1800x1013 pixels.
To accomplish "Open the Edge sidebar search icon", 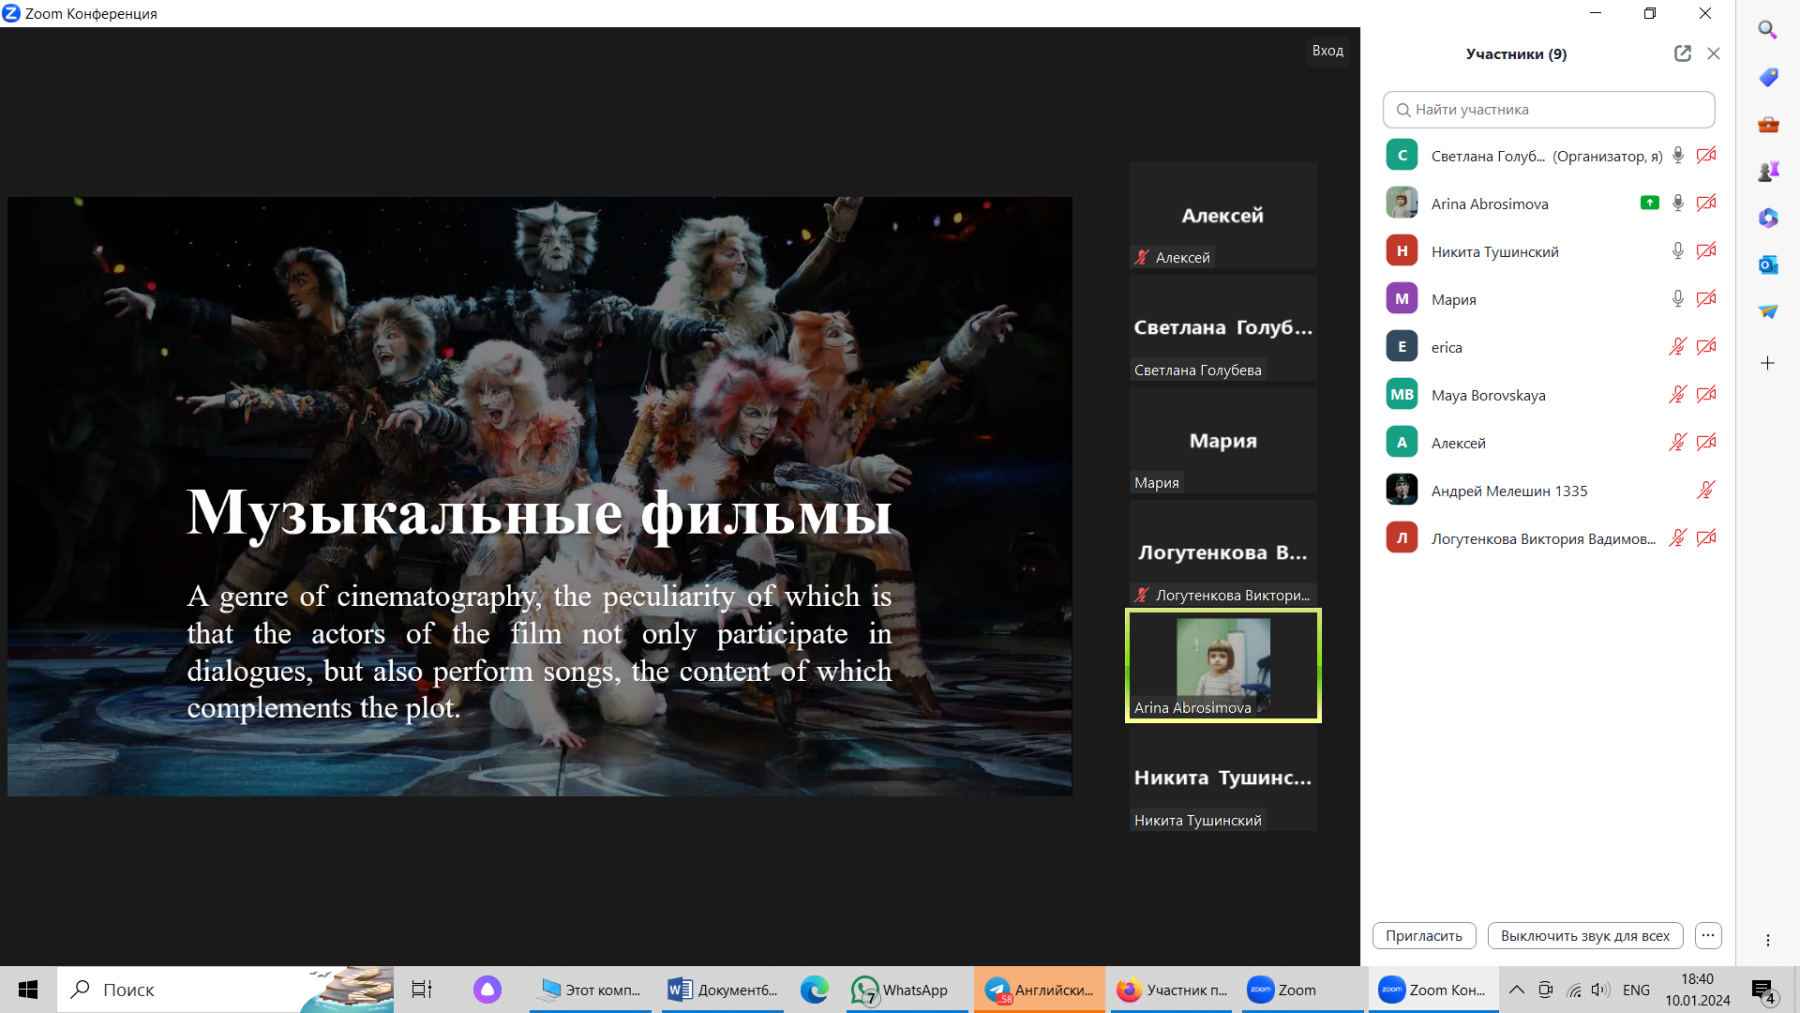I will pyautogui.click(x=1768, y=30).
